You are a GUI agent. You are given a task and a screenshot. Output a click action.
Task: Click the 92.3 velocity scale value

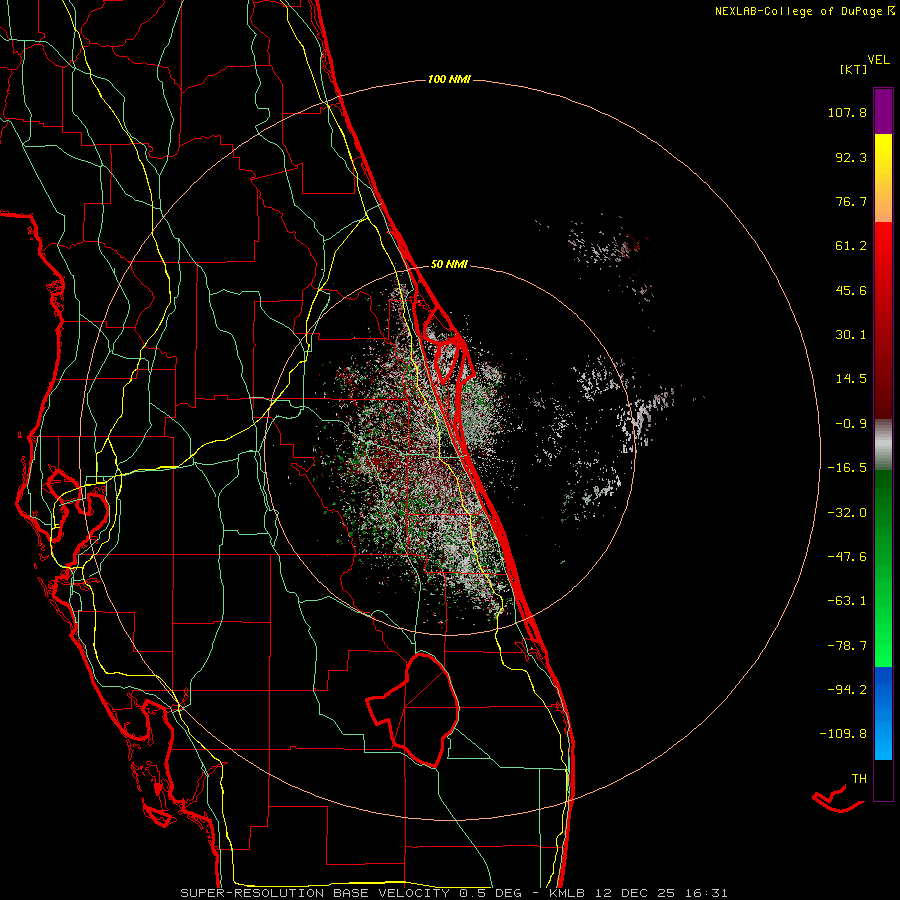[x=851, y=157]
